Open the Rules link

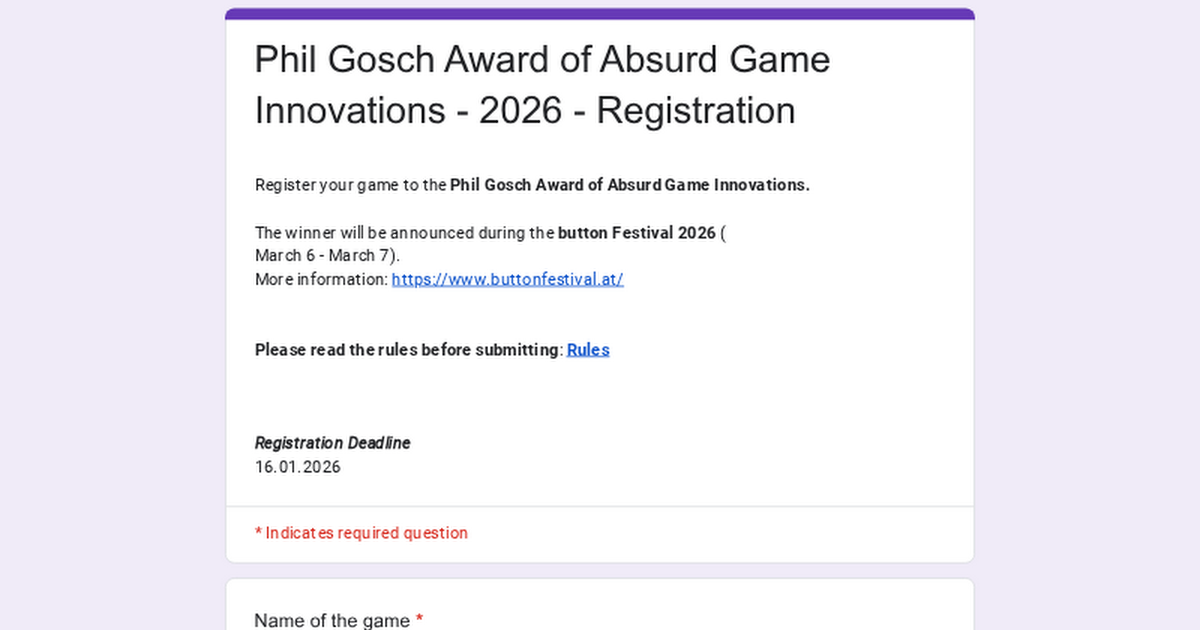click(588, 350)
